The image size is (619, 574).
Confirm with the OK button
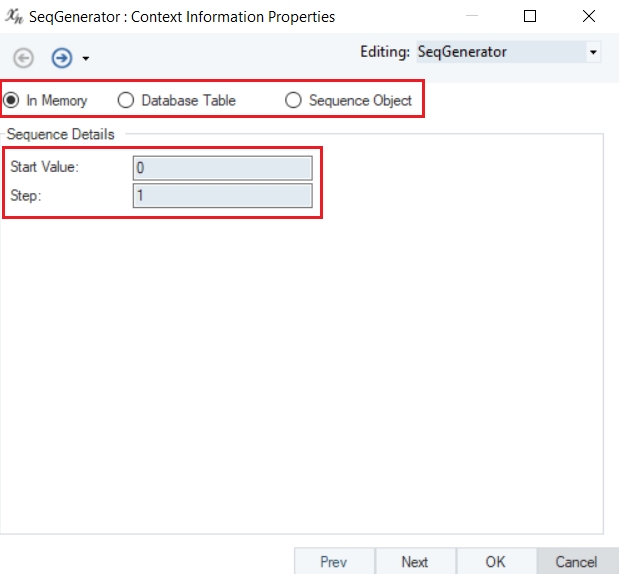496,562
